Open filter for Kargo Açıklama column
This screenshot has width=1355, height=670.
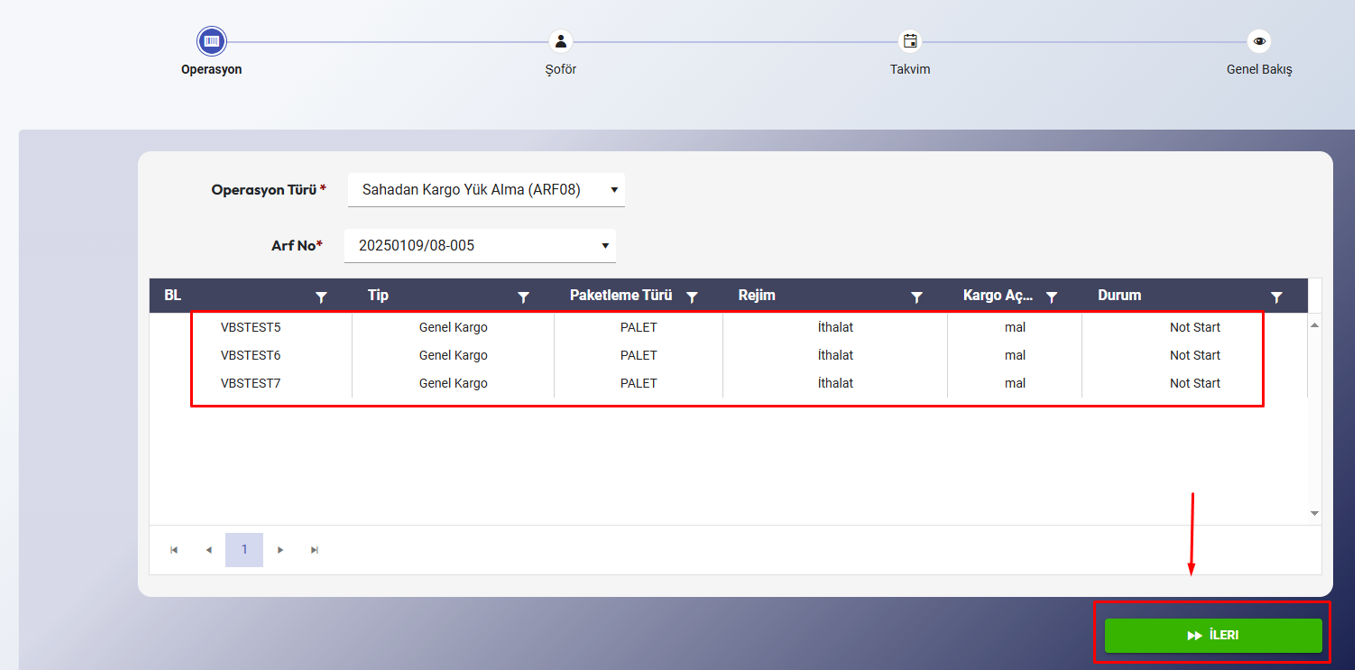click(x=1051, y=297)
